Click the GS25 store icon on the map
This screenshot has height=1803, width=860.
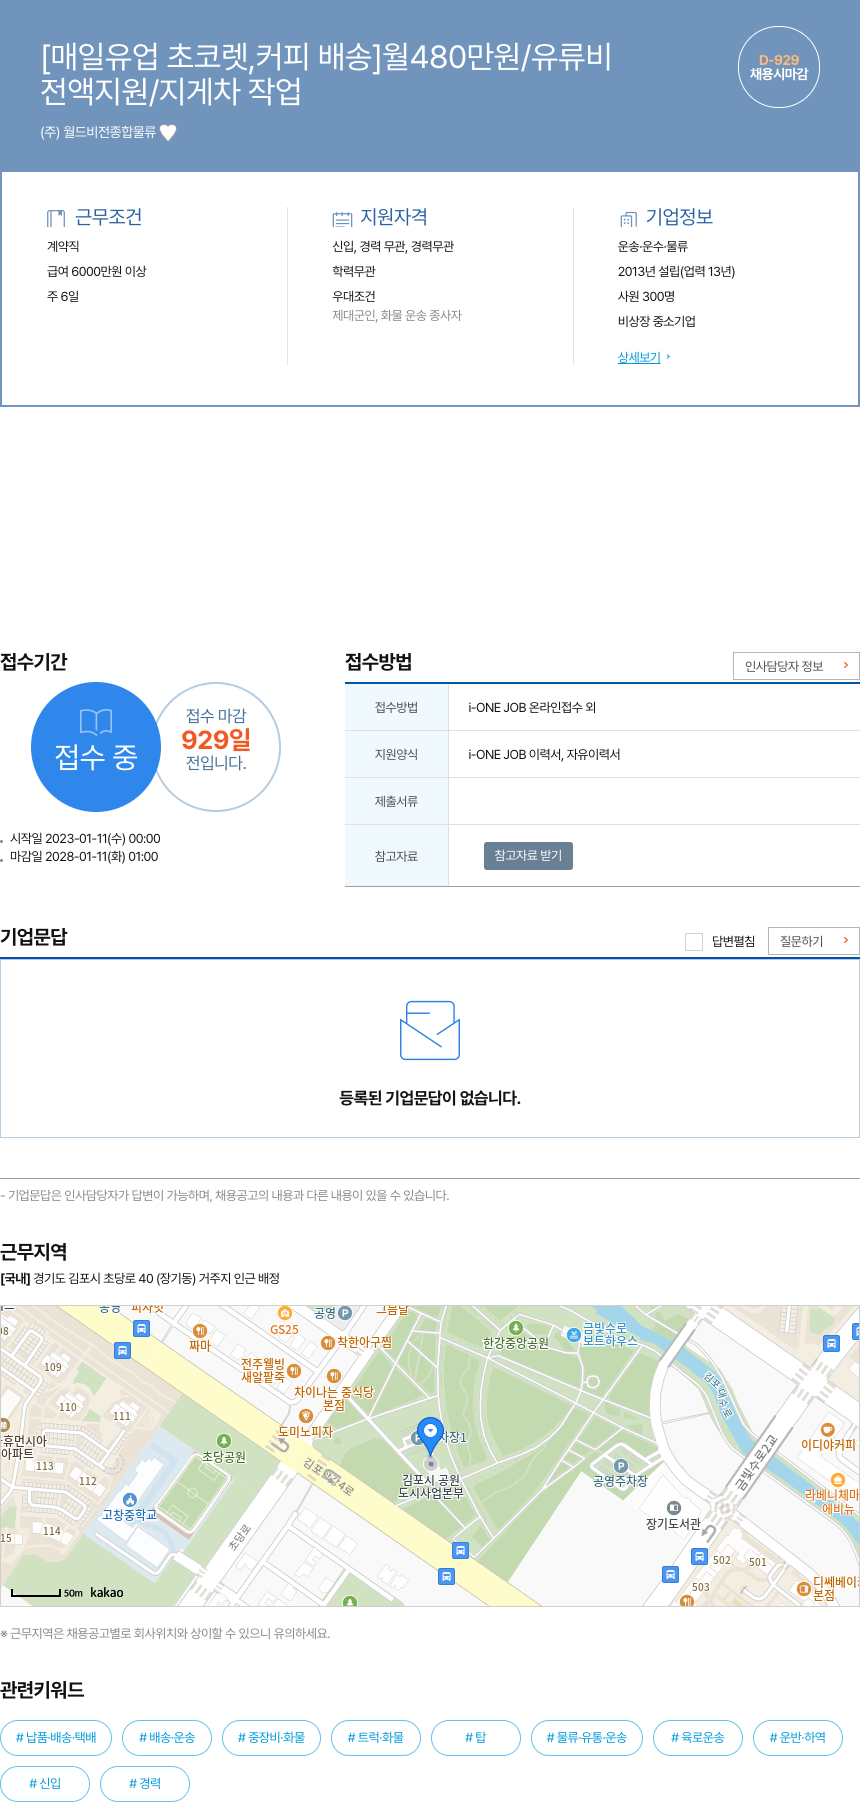point(284,1313)
